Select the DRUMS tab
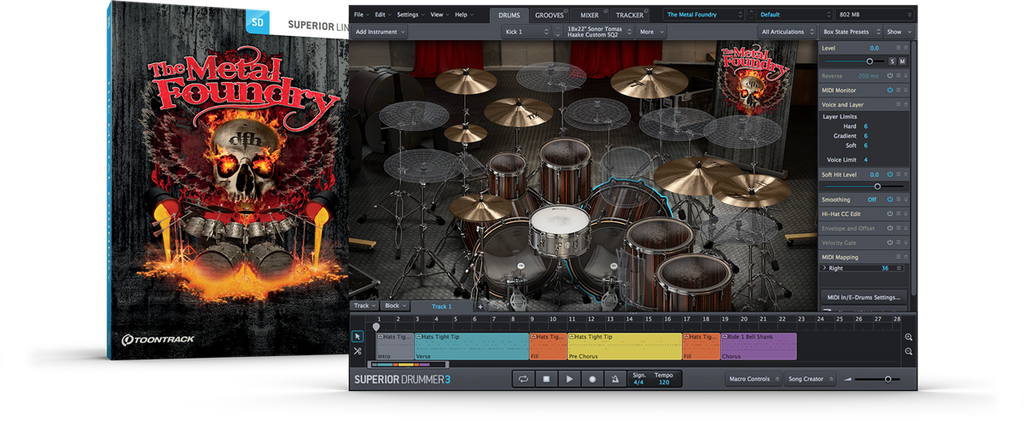Screen dimensions: 1024x421 [x=509, y=14]
